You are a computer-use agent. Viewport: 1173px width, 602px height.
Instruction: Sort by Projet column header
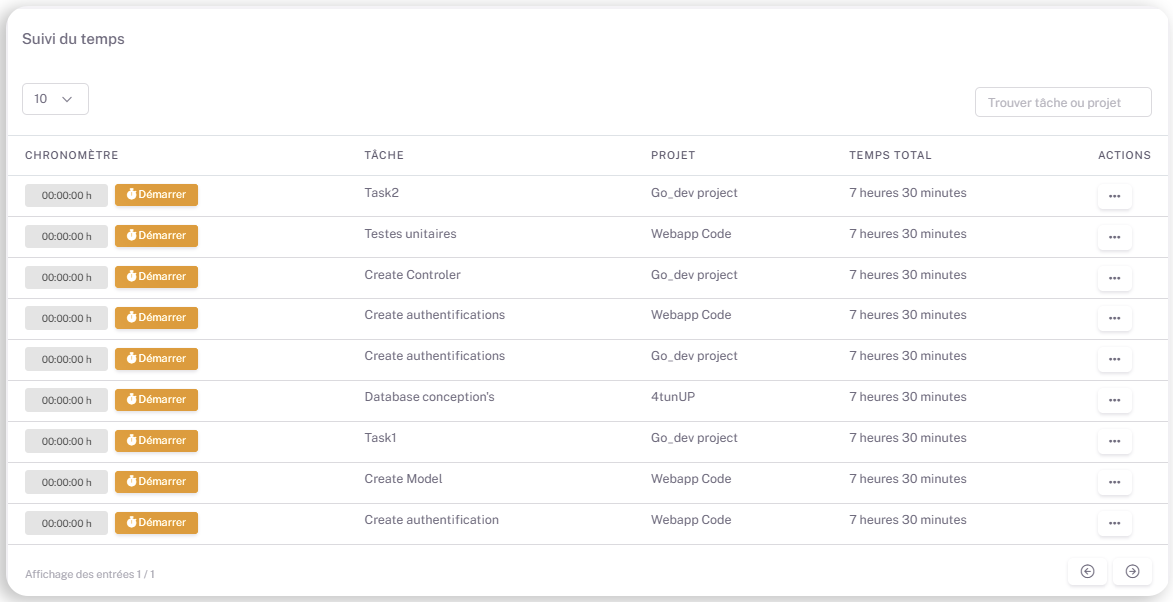[x=673, y=155]
